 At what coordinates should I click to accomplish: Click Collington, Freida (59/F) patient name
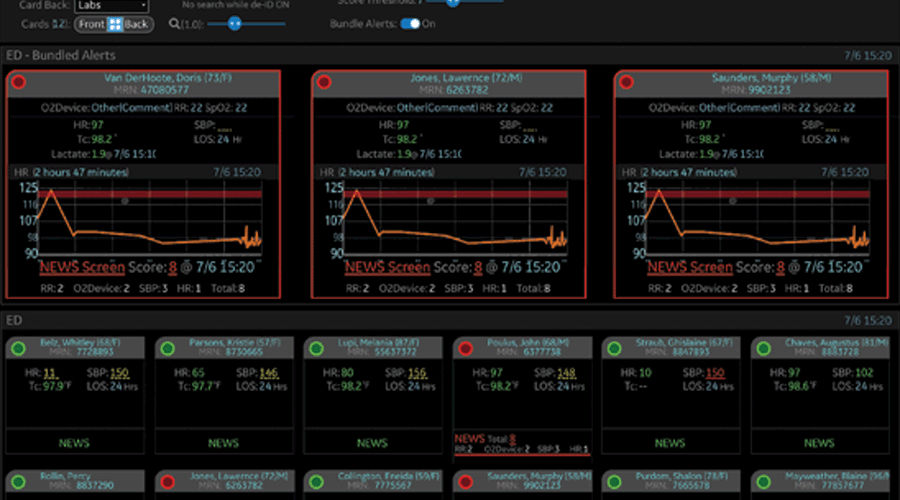click(x=389, y=476)
